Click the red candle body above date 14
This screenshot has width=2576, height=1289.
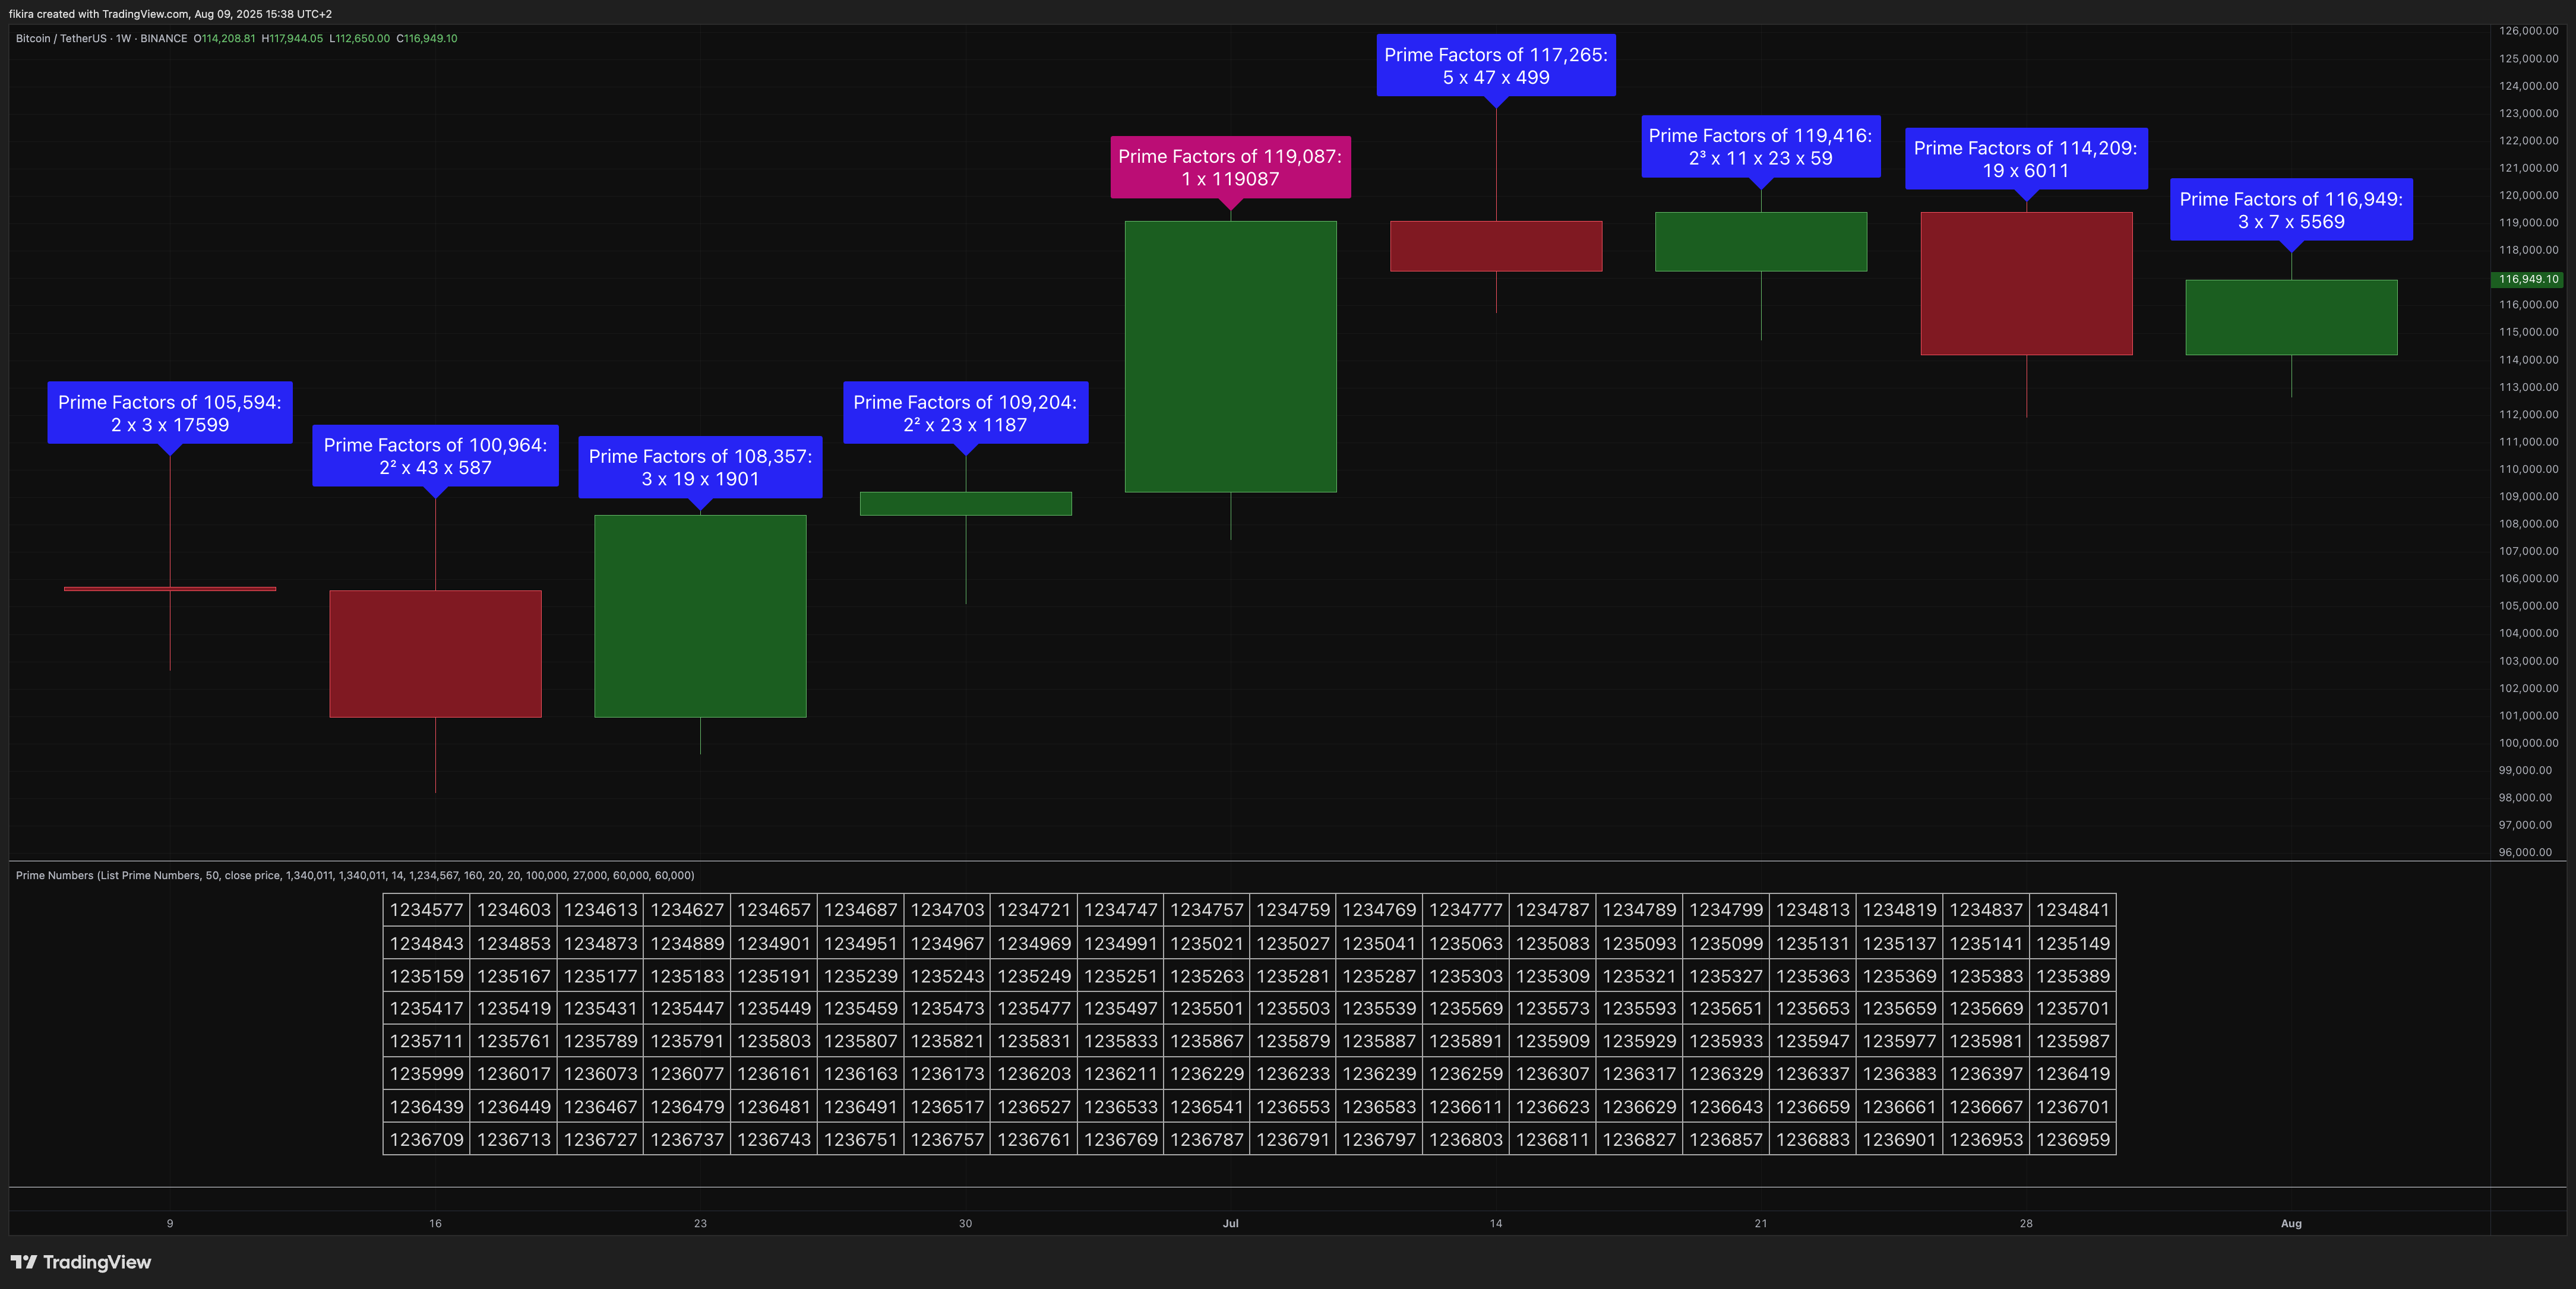coord(1496,246)
